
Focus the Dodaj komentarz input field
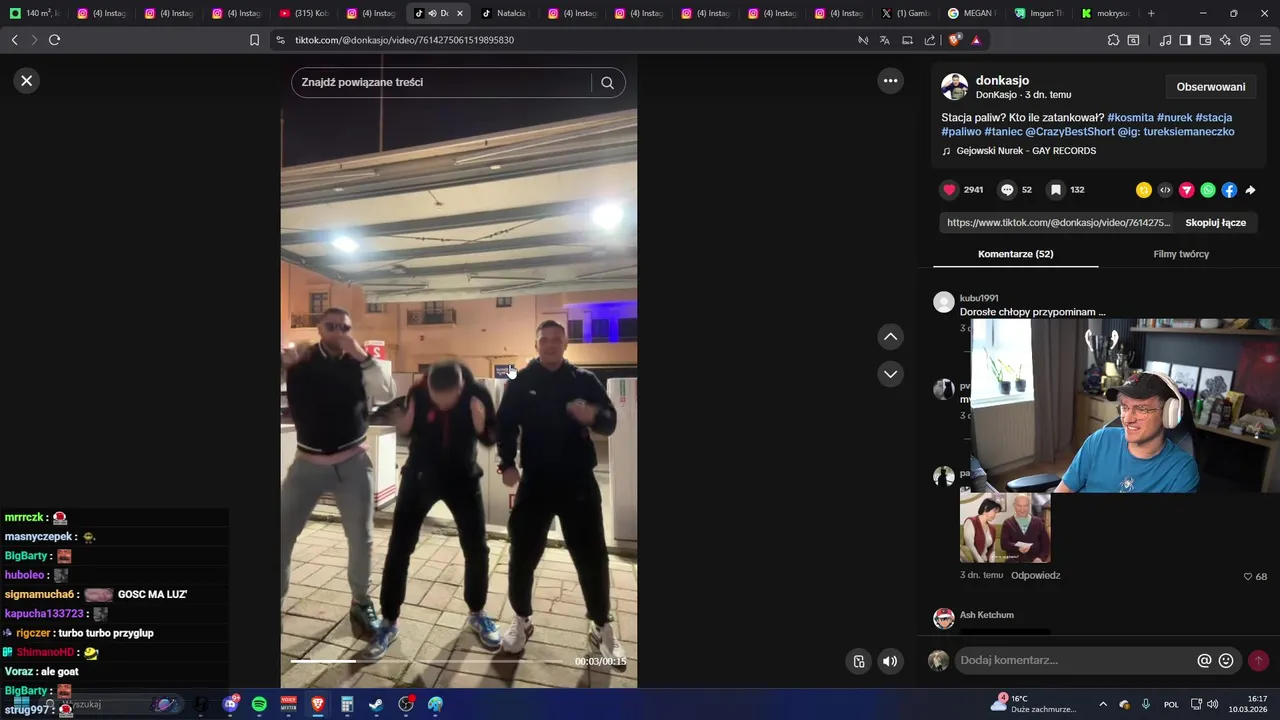[x=1074, y=661]
